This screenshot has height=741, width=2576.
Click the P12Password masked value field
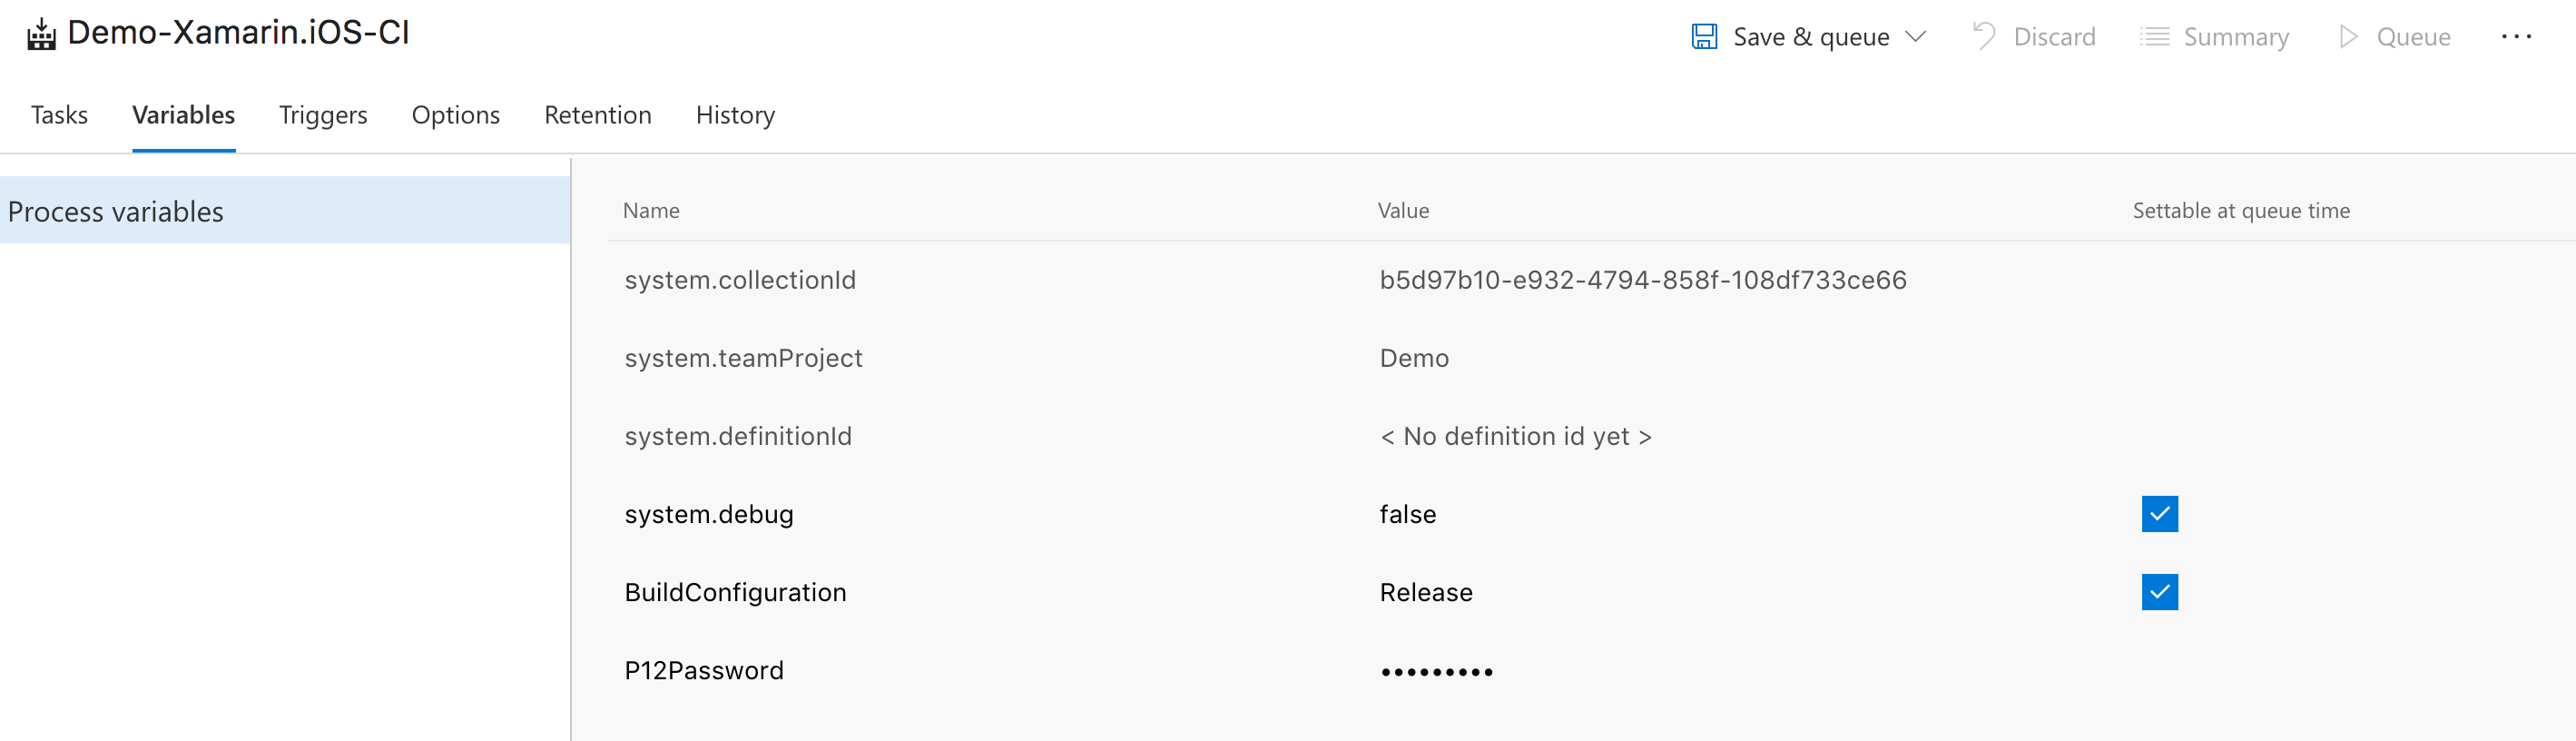point(1437,671)
